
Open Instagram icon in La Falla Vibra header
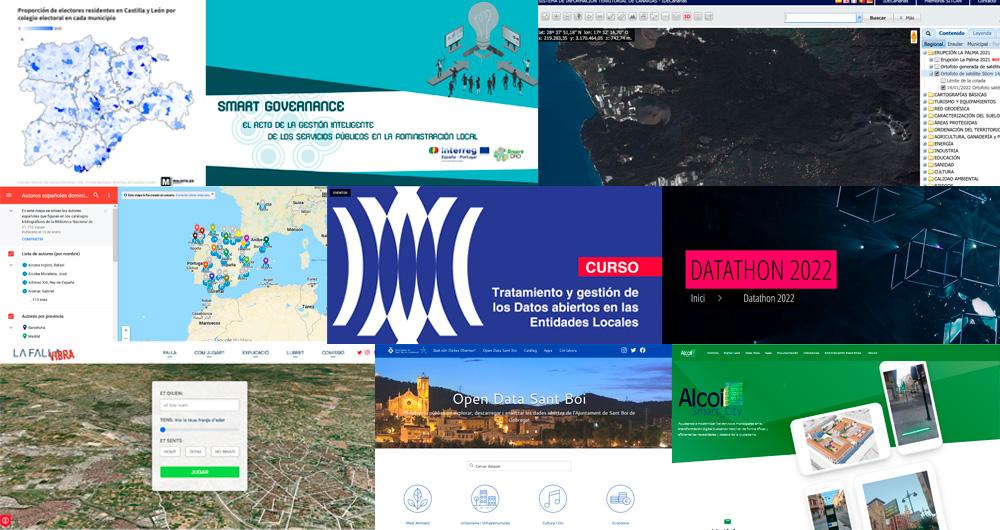367,353
